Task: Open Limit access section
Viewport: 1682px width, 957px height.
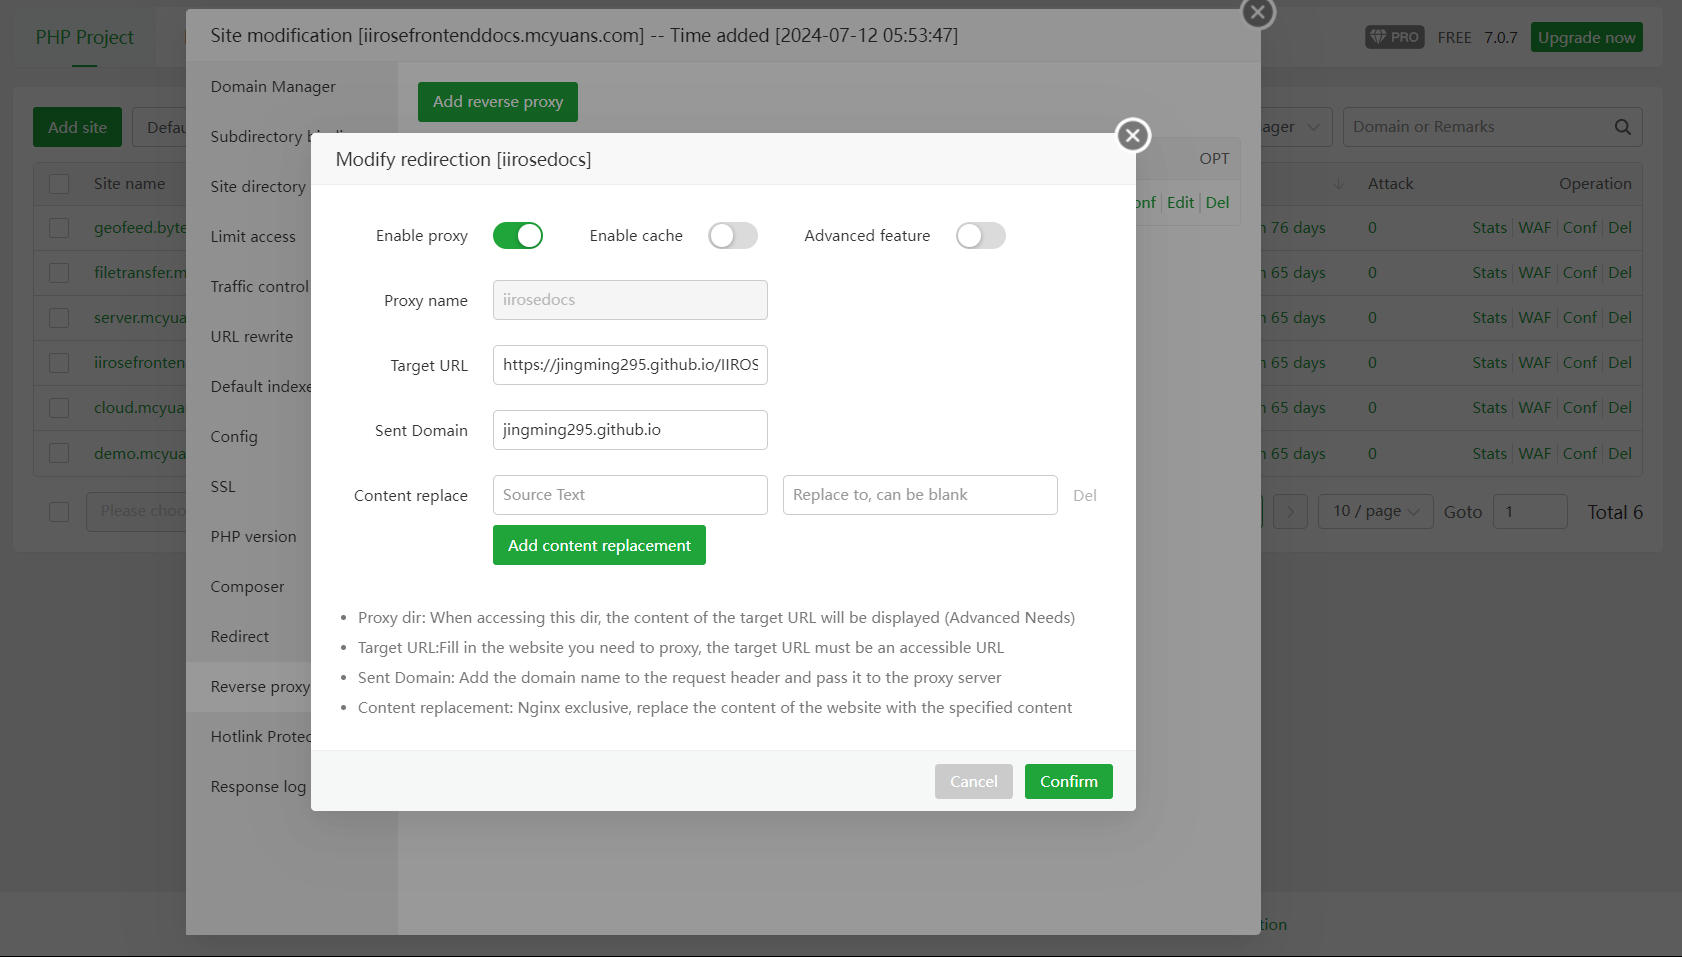Action: (253, 237)
